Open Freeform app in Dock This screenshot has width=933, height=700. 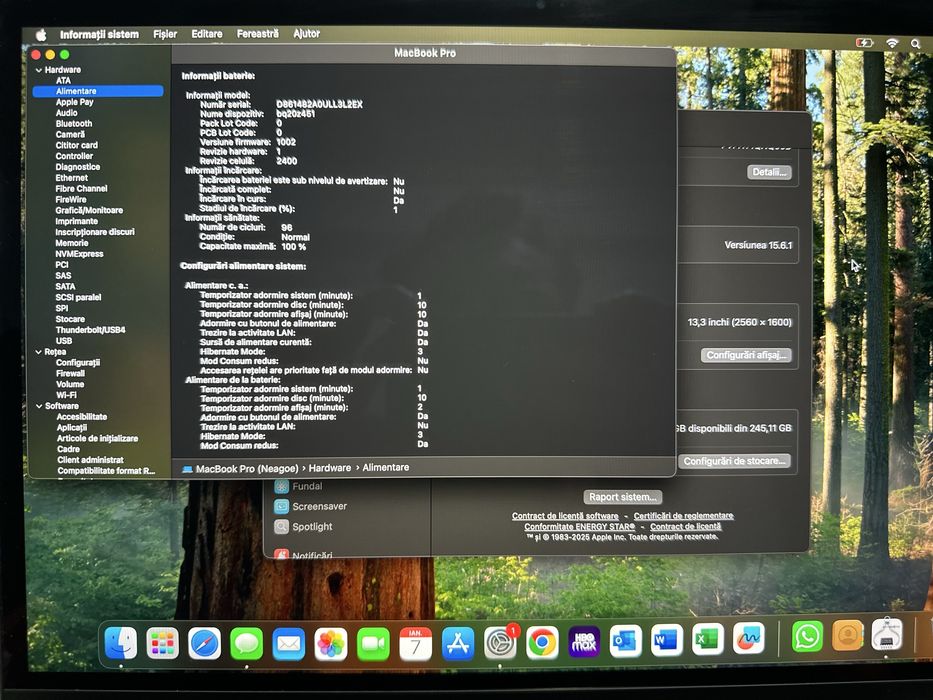(749, 638)
